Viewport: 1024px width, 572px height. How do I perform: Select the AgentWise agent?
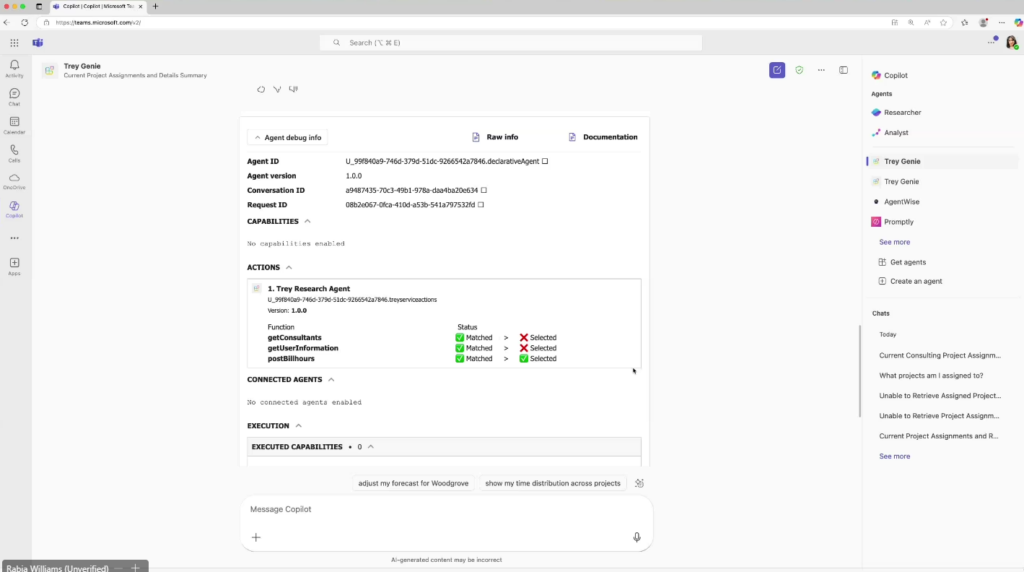tap(895, 202)
